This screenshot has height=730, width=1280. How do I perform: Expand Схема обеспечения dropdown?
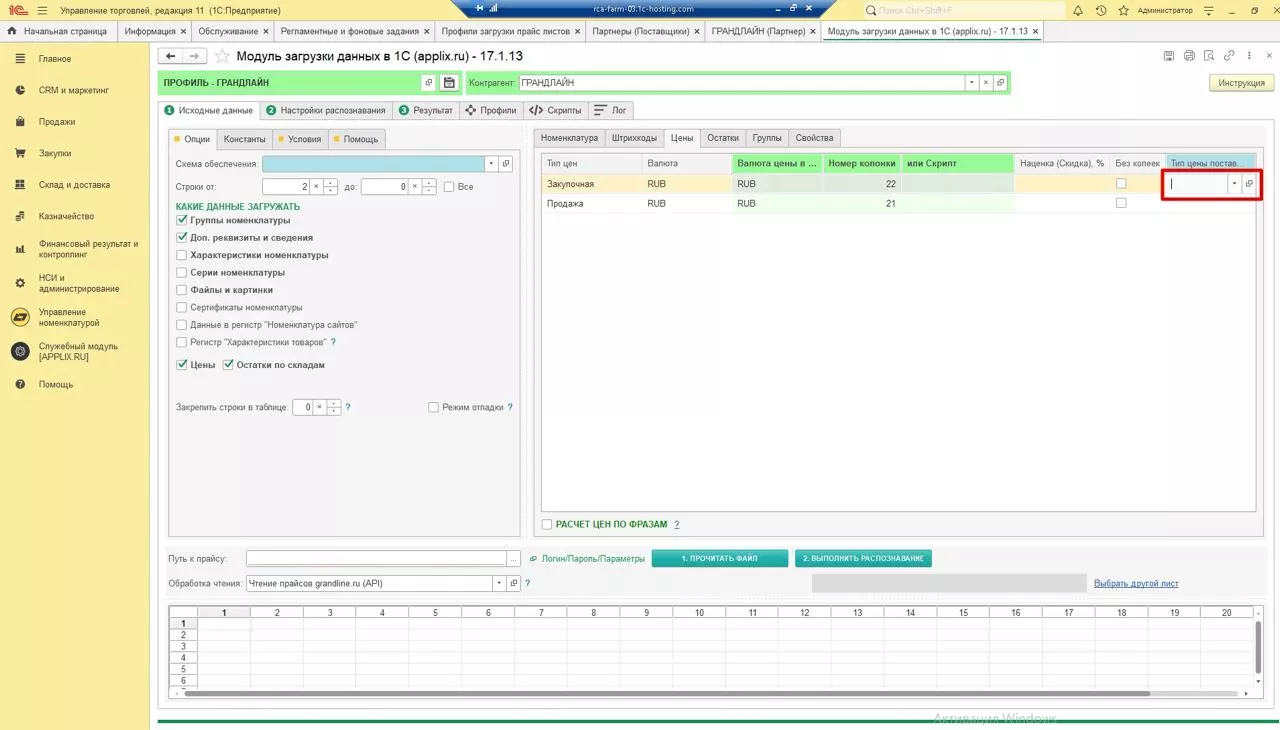pyautogui.click(x=491, y=163)
